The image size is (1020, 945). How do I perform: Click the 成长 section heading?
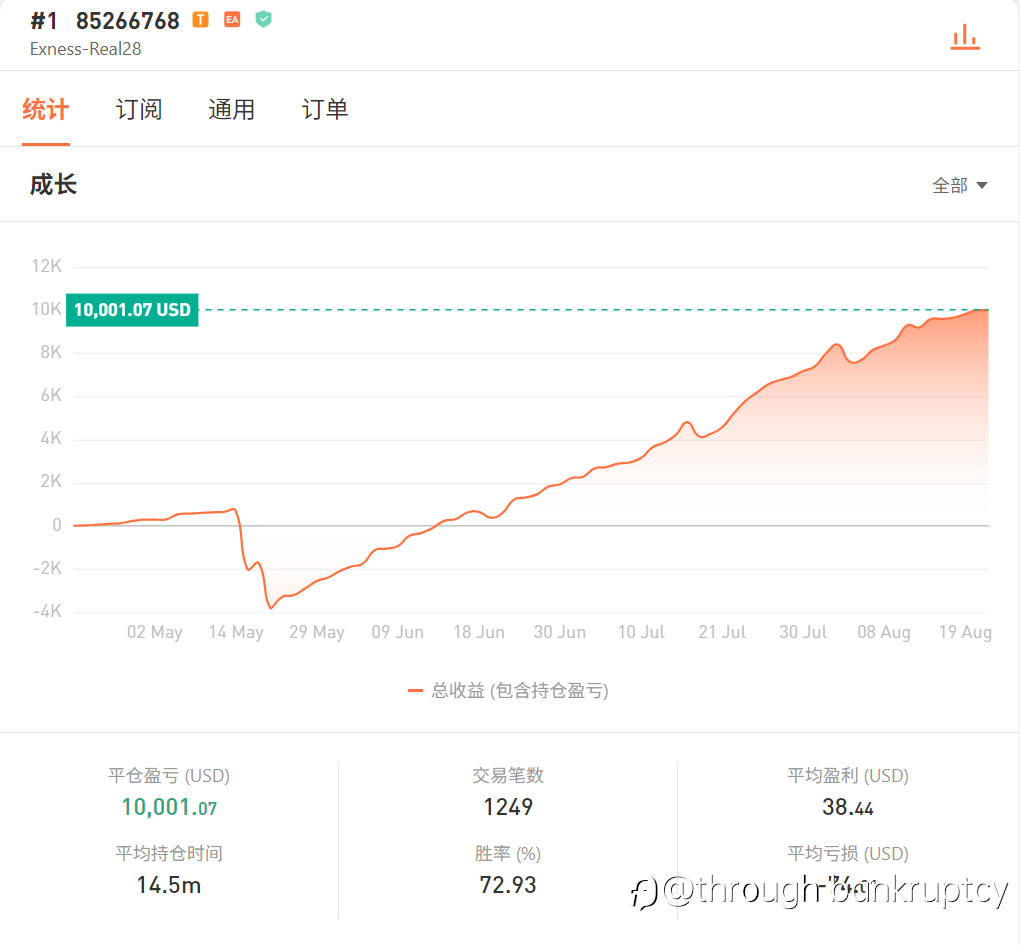(x=53, y=185)
